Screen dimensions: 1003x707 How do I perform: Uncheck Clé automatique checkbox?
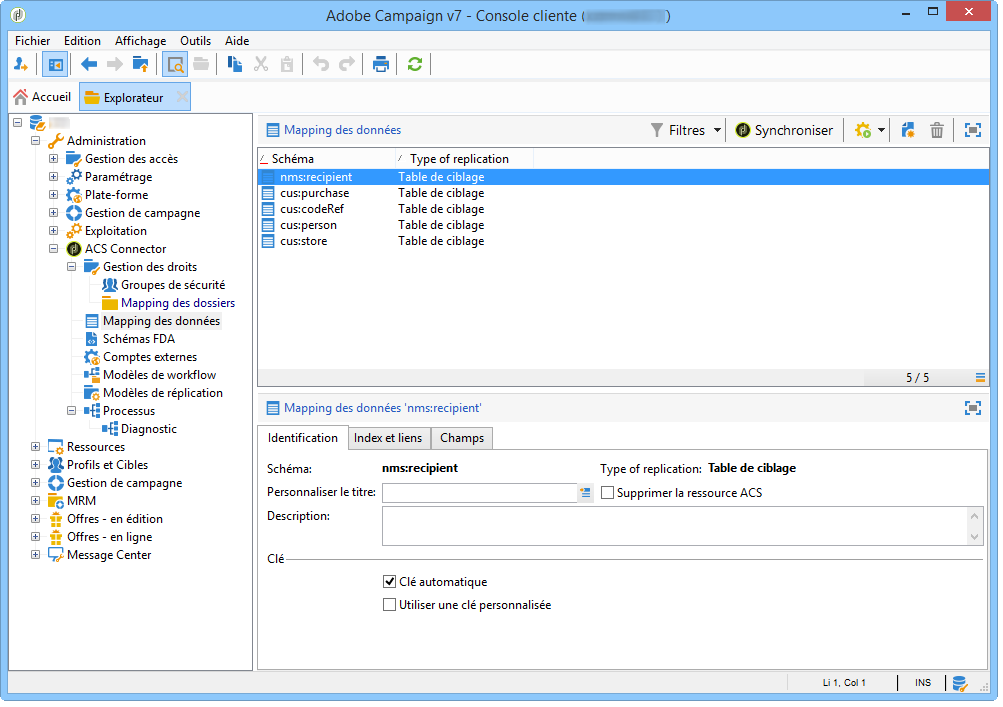coord(389,582)
